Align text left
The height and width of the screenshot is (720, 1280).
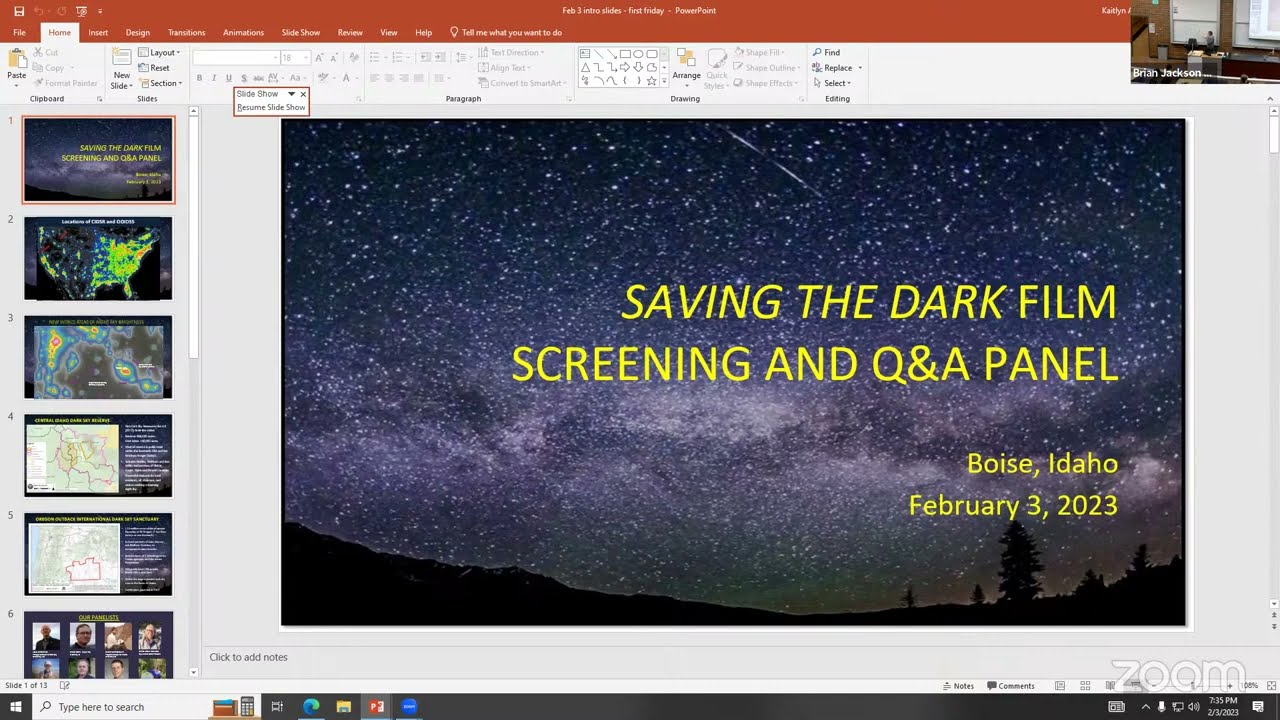(x=374, y=78)
